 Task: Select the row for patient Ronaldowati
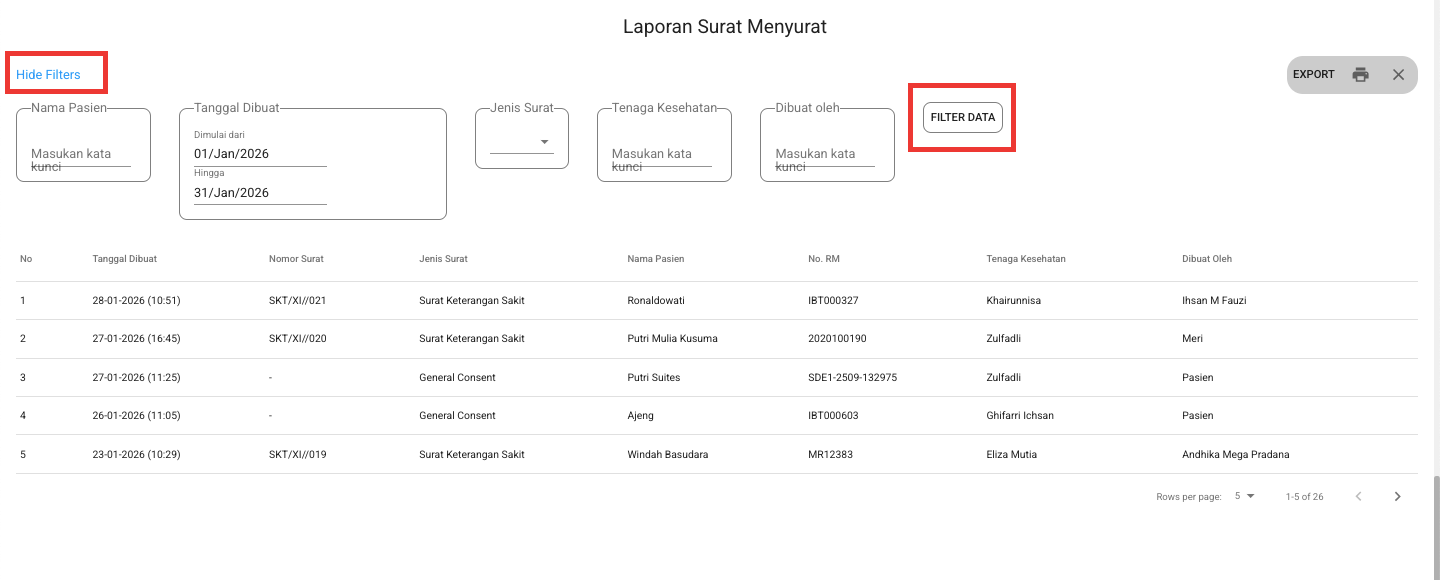click(x=656, y=300)
